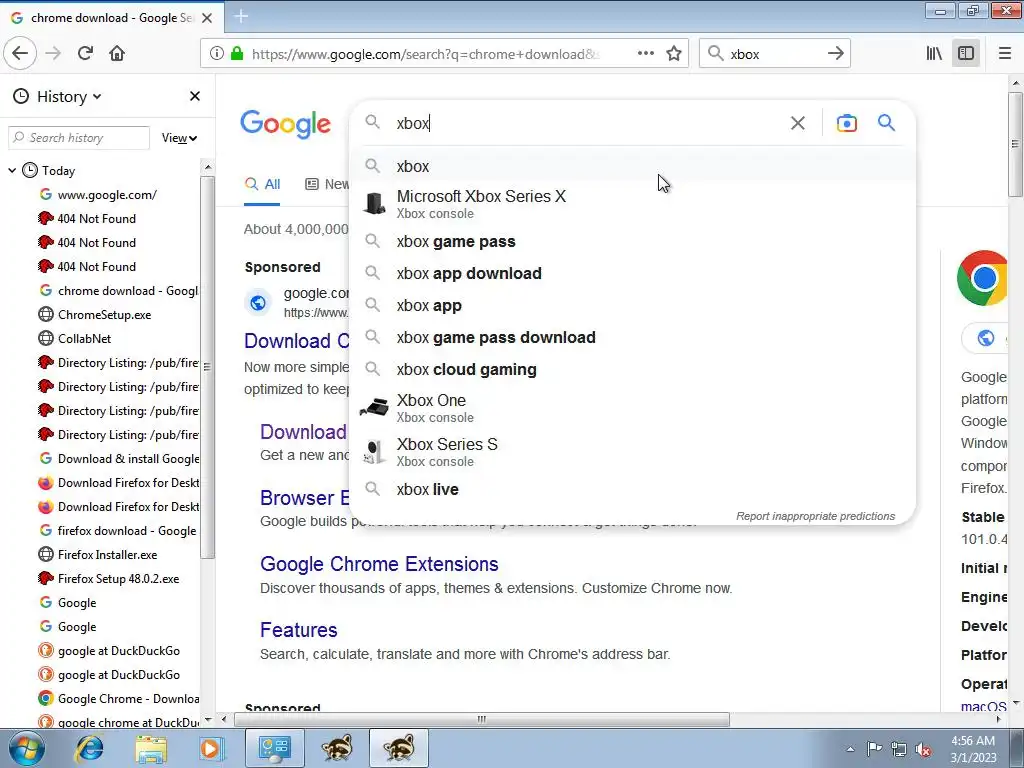Click macOS link in knowledge panel
The width and height of the screenshot is (1024, 768).
tap(984, 707)
